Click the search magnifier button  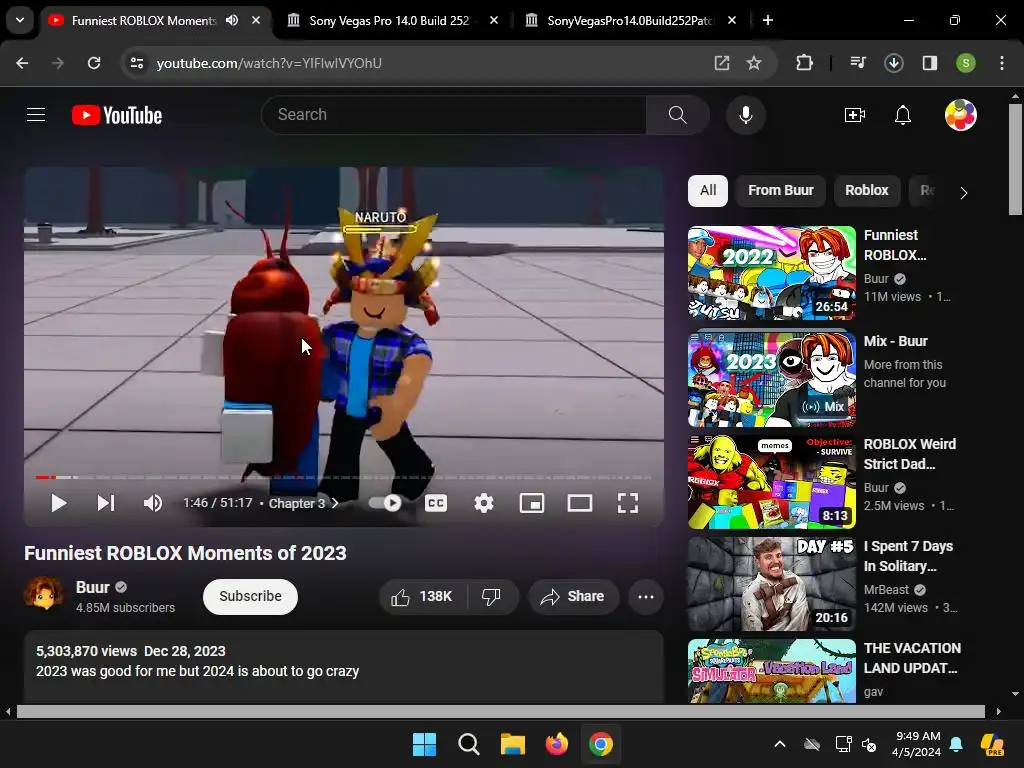click(677, 115)
